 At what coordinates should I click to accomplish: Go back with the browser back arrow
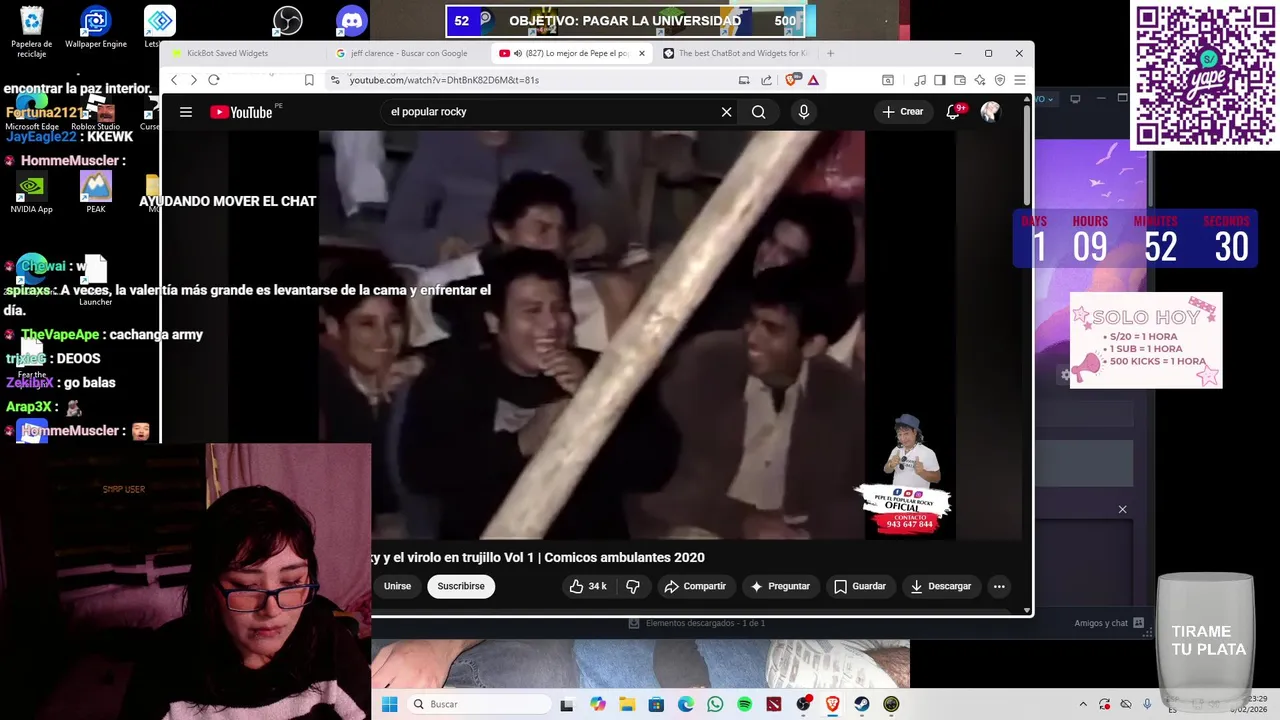[x=174, y=80]
